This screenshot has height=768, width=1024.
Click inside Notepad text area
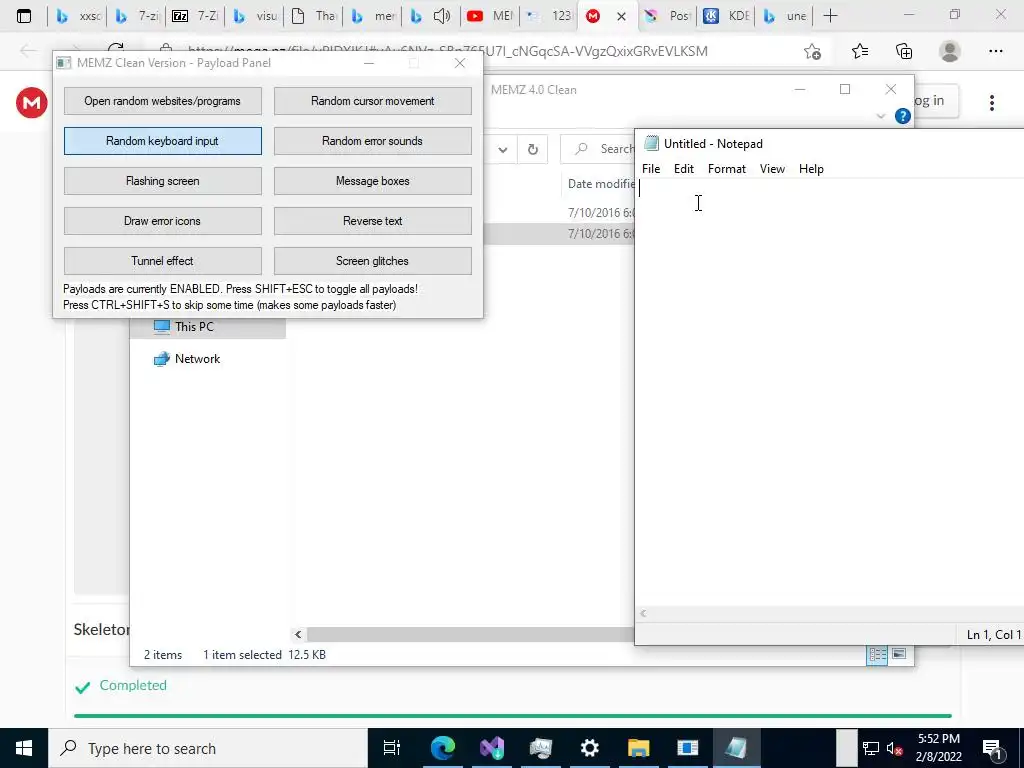click(x=829, y=392)
